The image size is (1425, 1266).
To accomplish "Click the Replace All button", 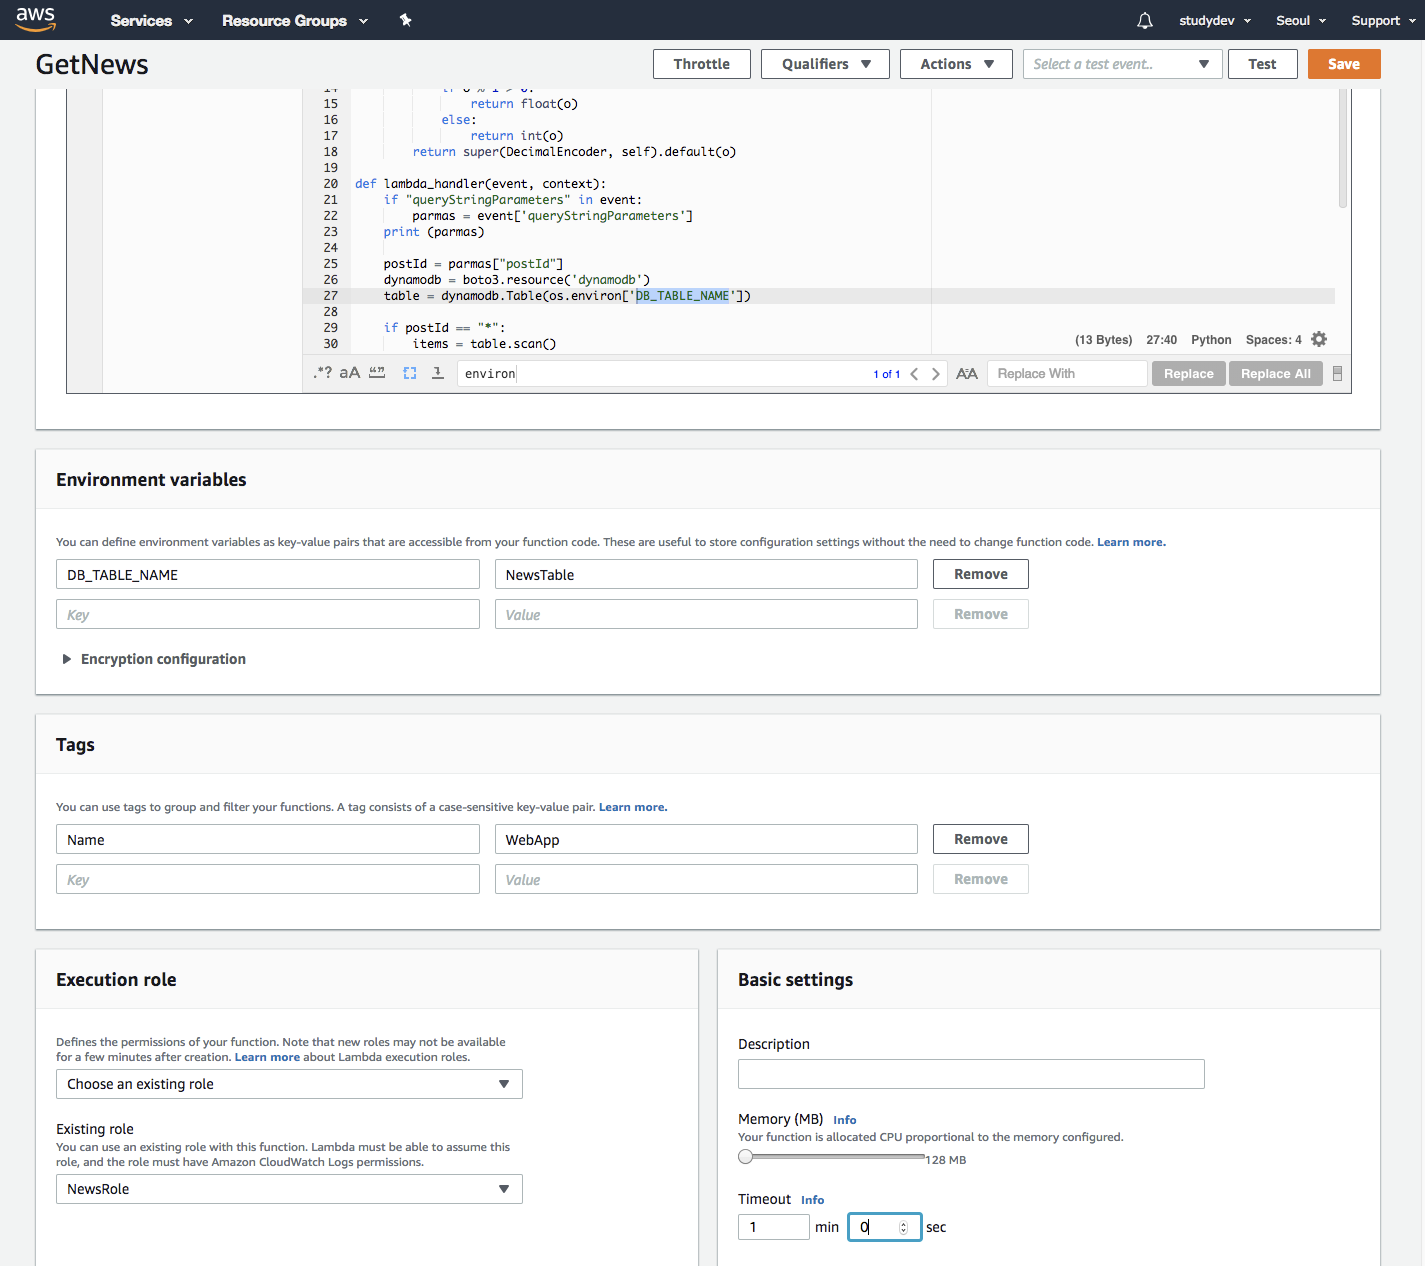I will 1276,374.
